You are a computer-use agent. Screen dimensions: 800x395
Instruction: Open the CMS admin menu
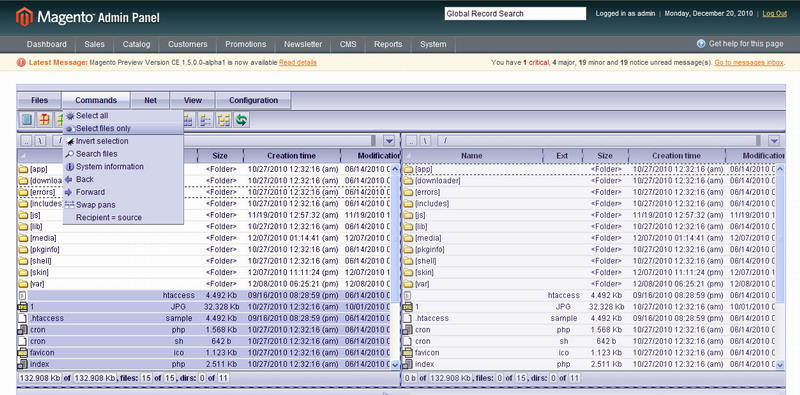348,44
